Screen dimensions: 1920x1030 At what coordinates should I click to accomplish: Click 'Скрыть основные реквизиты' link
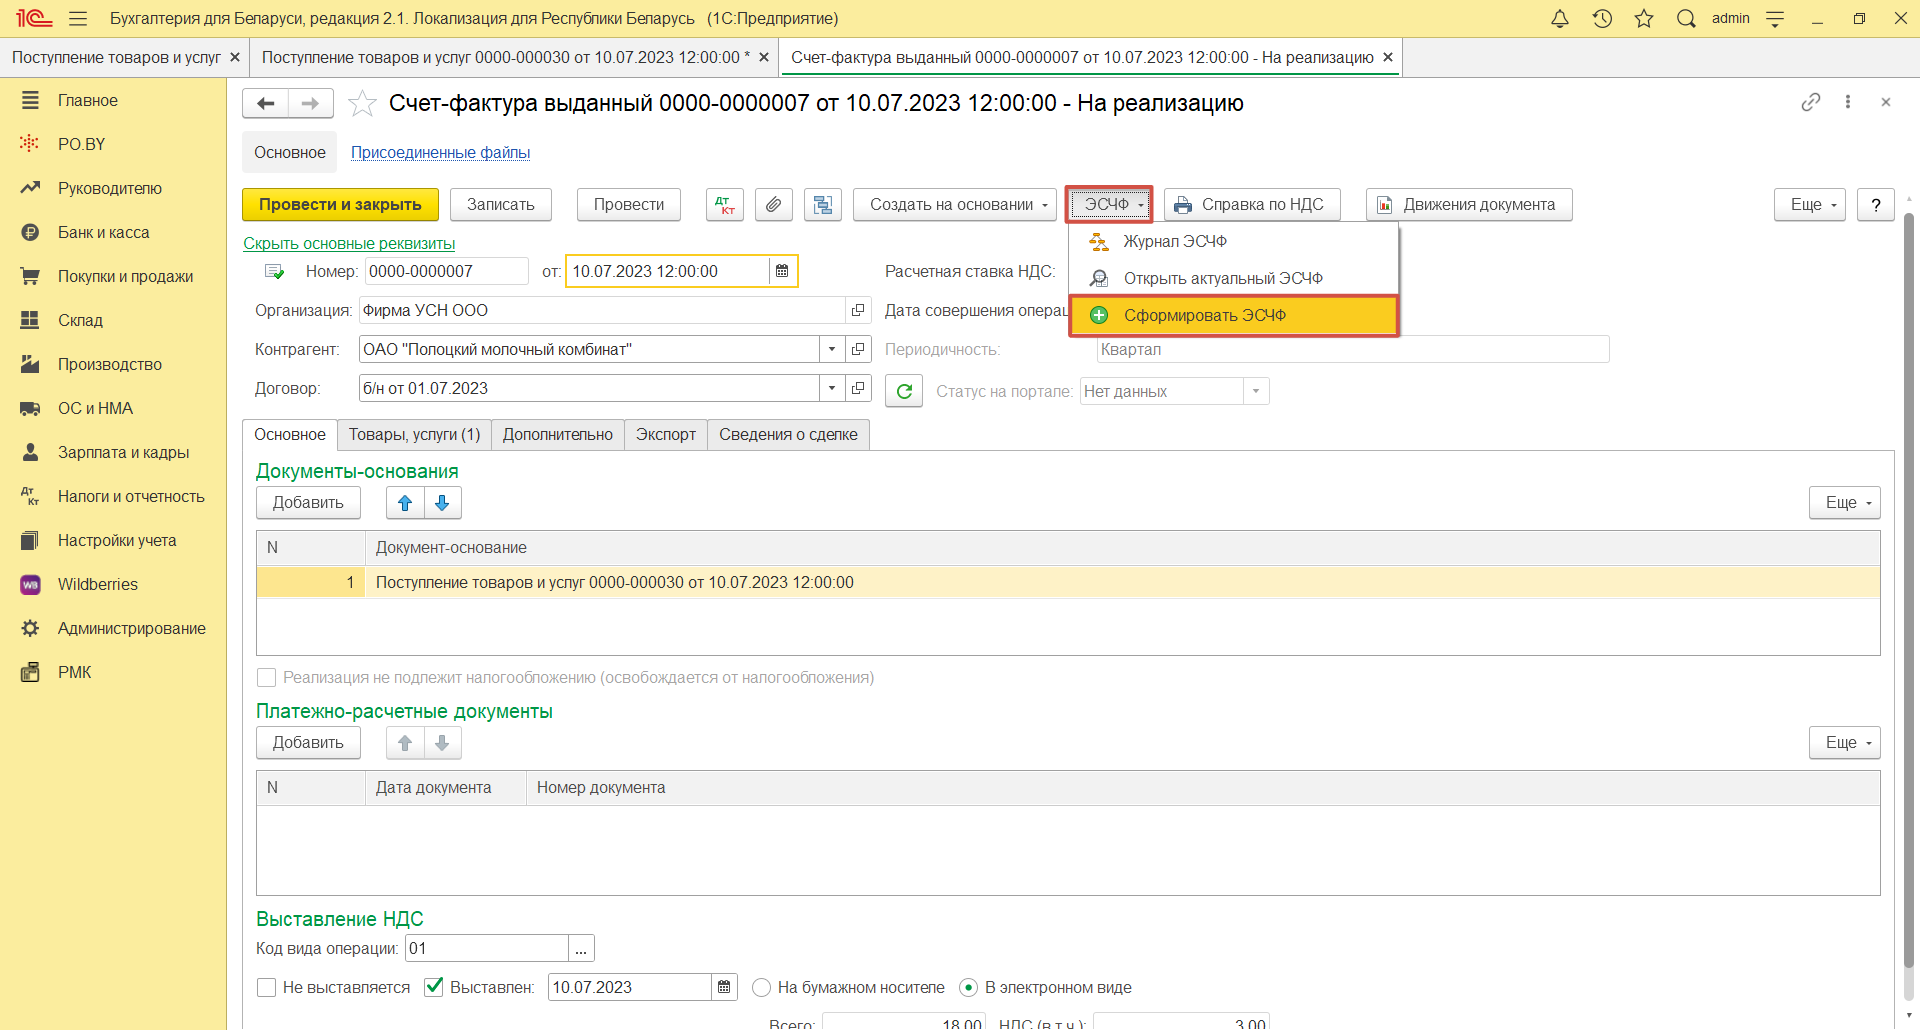tap(349, 244)
